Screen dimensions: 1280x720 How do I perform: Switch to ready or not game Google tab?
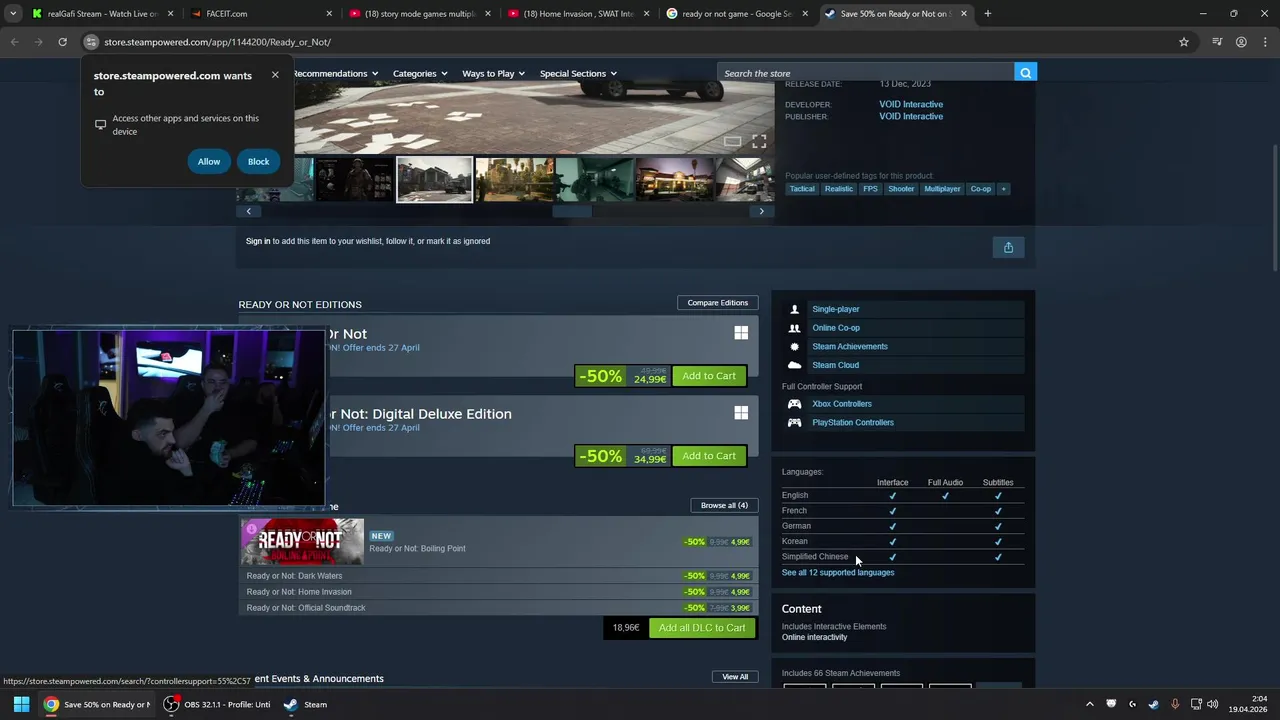coord(737,14)
